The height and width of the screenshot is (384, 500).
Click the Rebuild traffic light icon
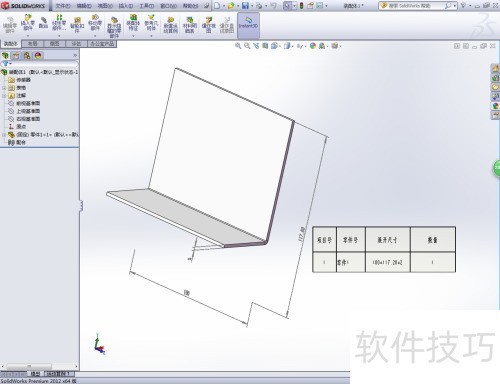301,6
